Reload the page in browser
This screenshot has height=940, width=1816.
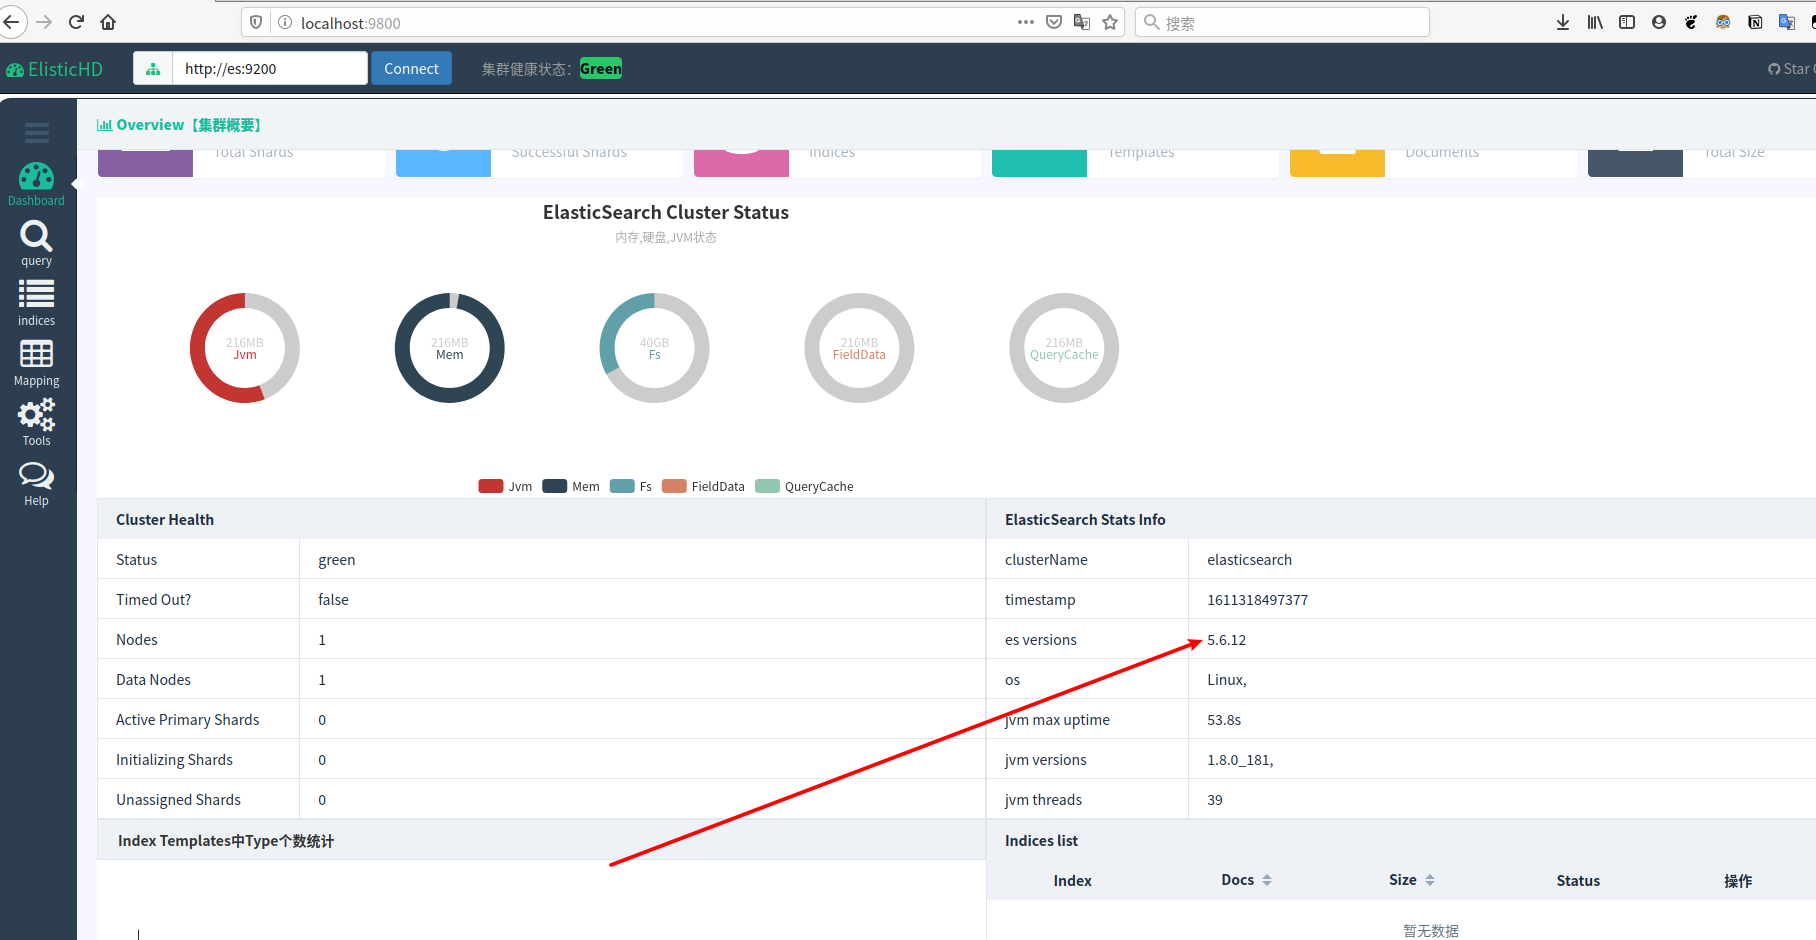point(76,22)
